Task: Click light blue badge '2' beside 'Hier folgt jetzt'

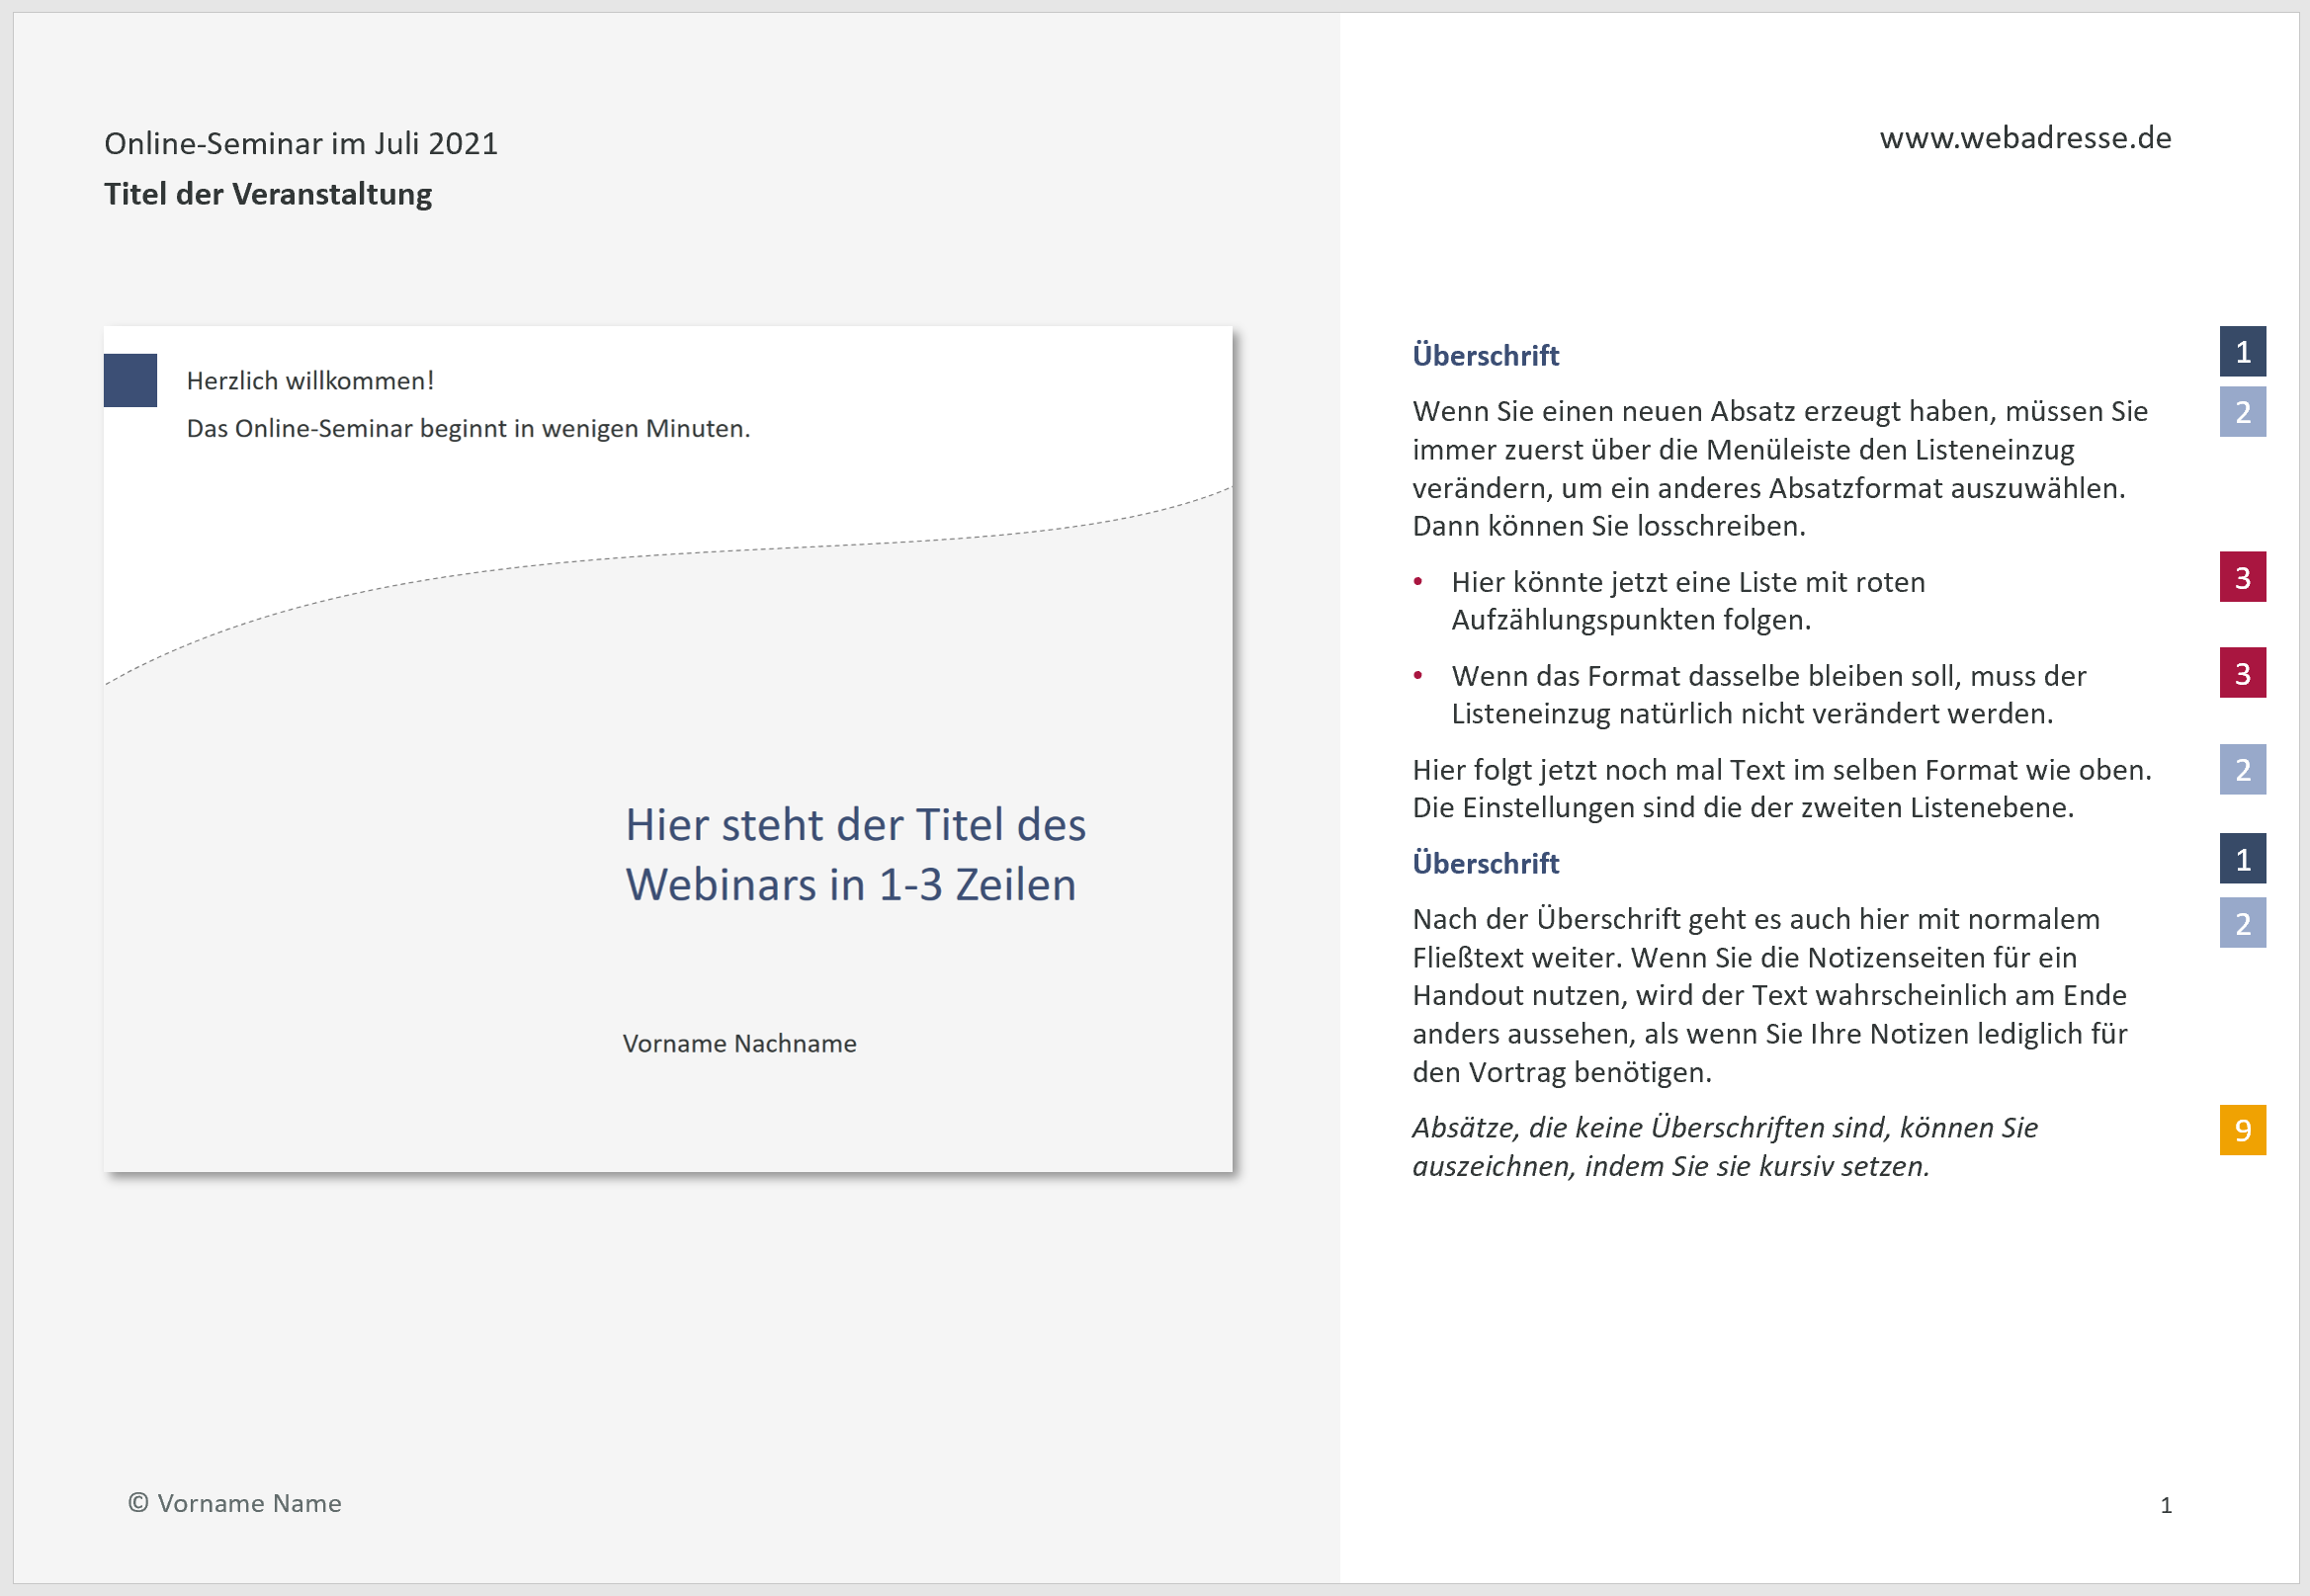Action: (x=2243, y=770)
